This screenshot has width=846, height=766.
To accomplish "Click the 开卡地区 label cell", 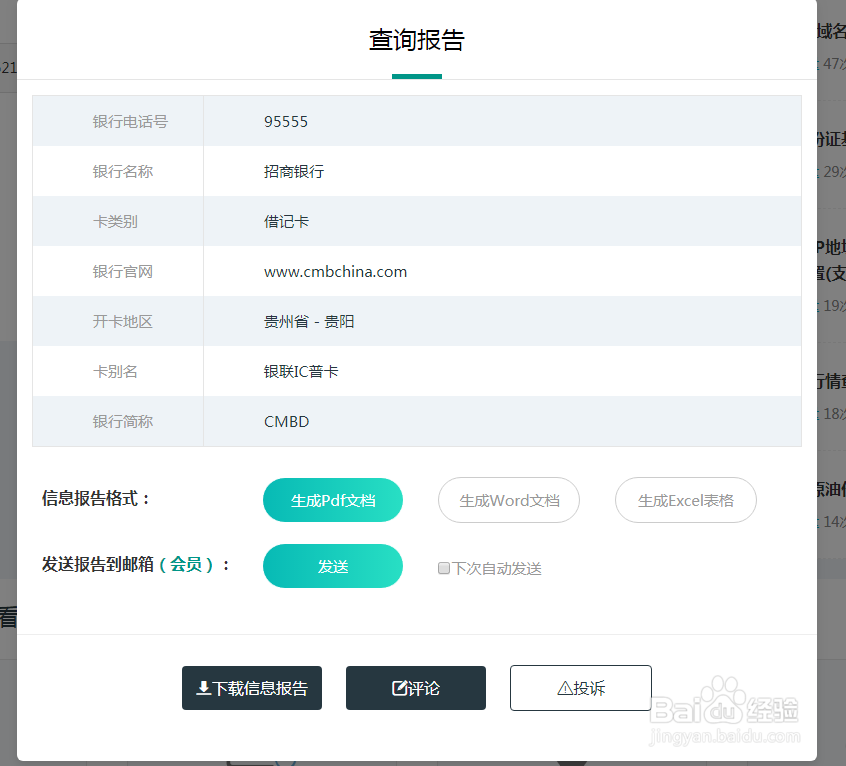I will (118, 322).
